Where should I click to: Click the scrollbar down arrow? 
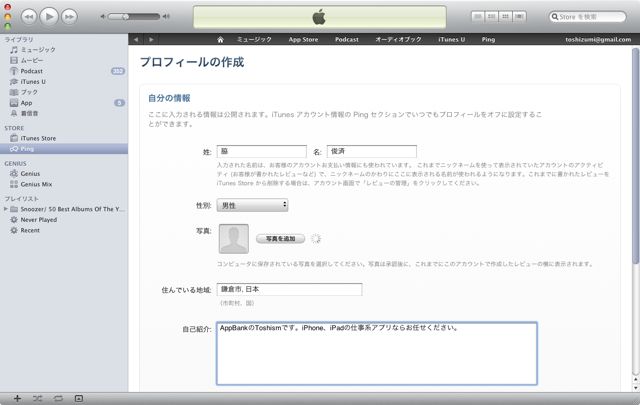click(635, 388)
